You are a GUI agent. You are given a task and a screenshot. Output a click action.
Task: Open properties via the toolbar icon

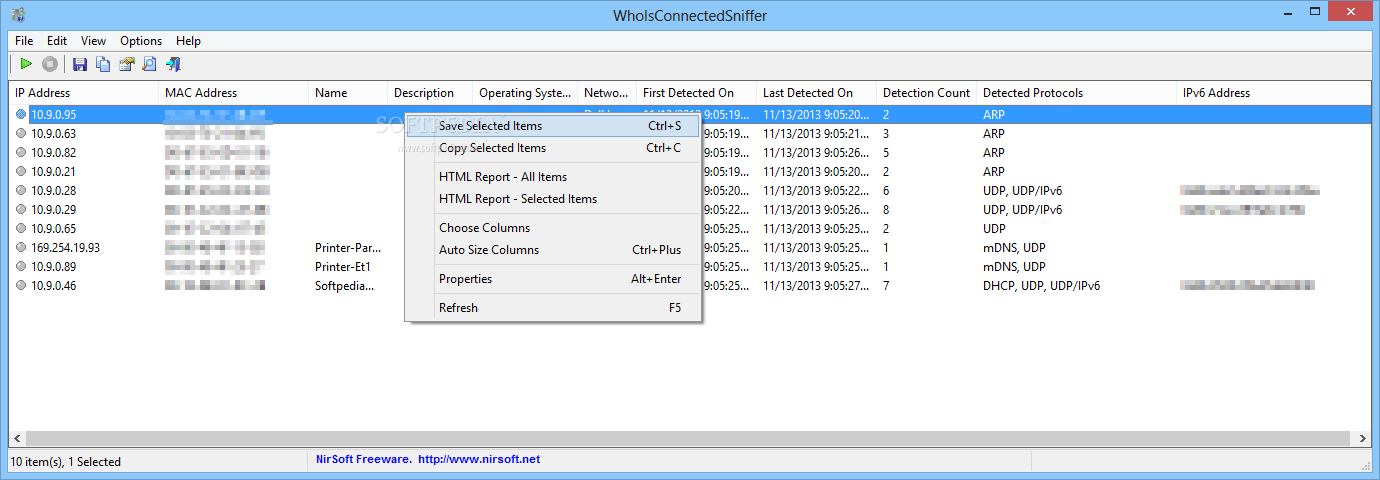coord(126,65)
